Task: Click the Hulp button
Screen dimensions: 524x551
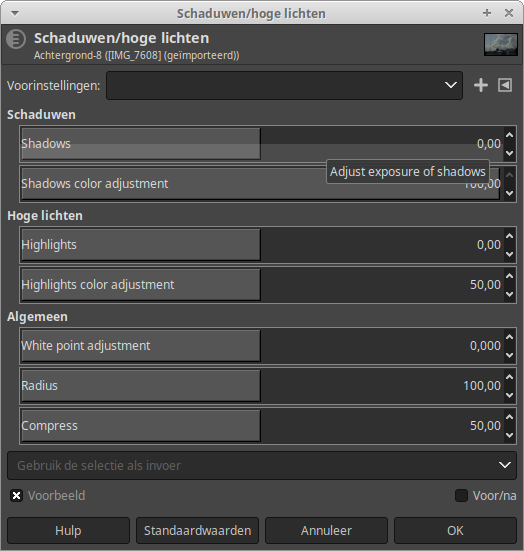Action: 69,531
